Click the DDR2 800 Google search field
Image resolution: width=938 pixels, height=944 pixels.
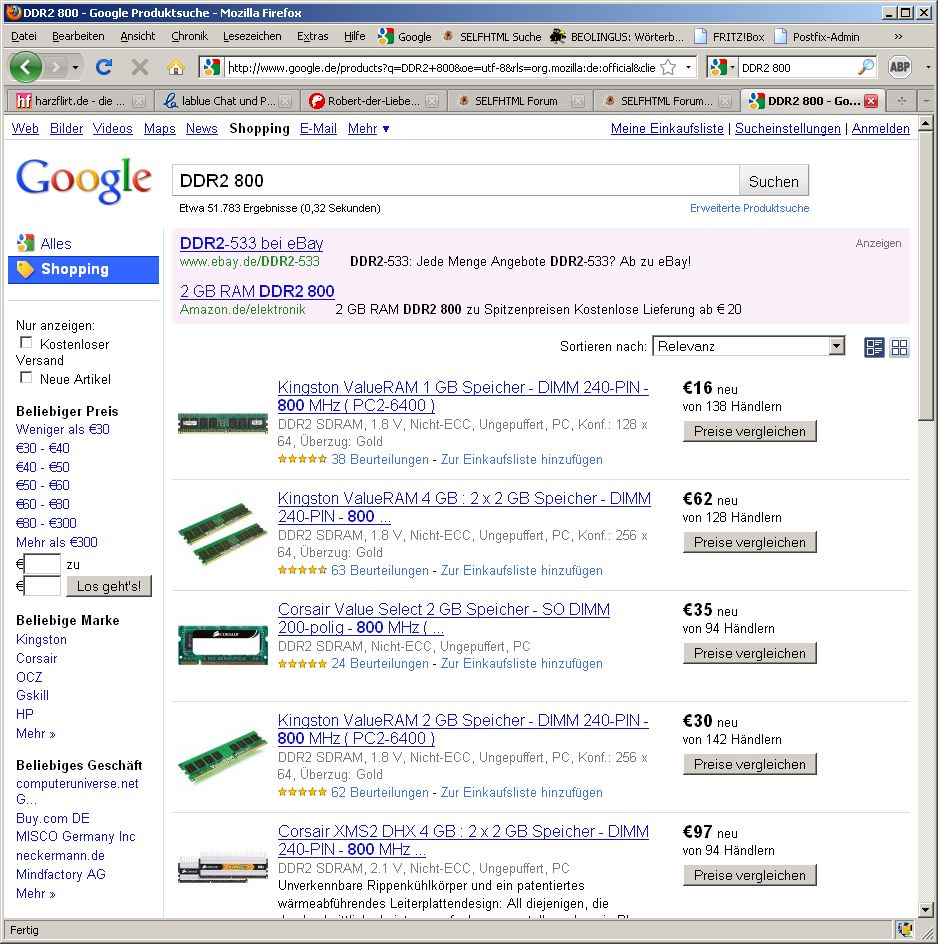455,181
